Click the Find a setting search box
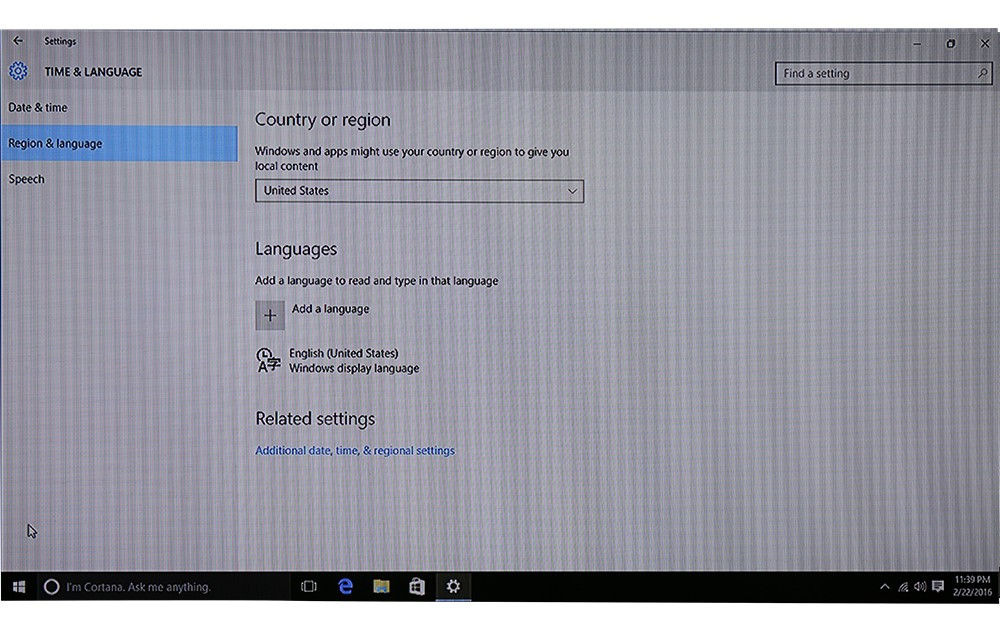 (x=870, y=74)
